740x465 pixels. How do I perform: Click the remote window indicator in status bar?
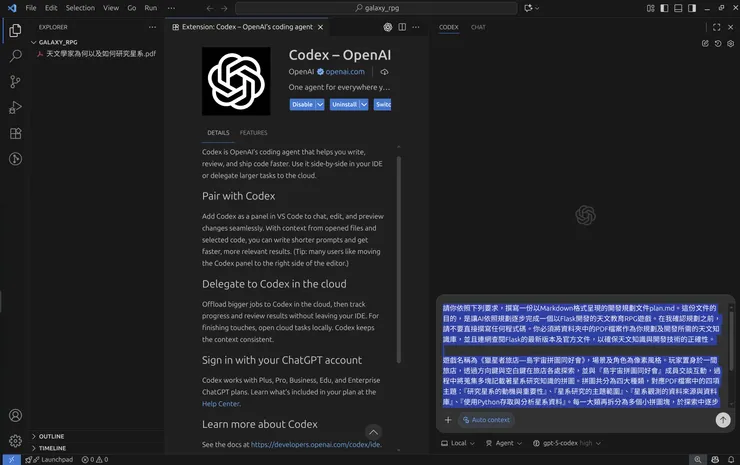(11, 459)
